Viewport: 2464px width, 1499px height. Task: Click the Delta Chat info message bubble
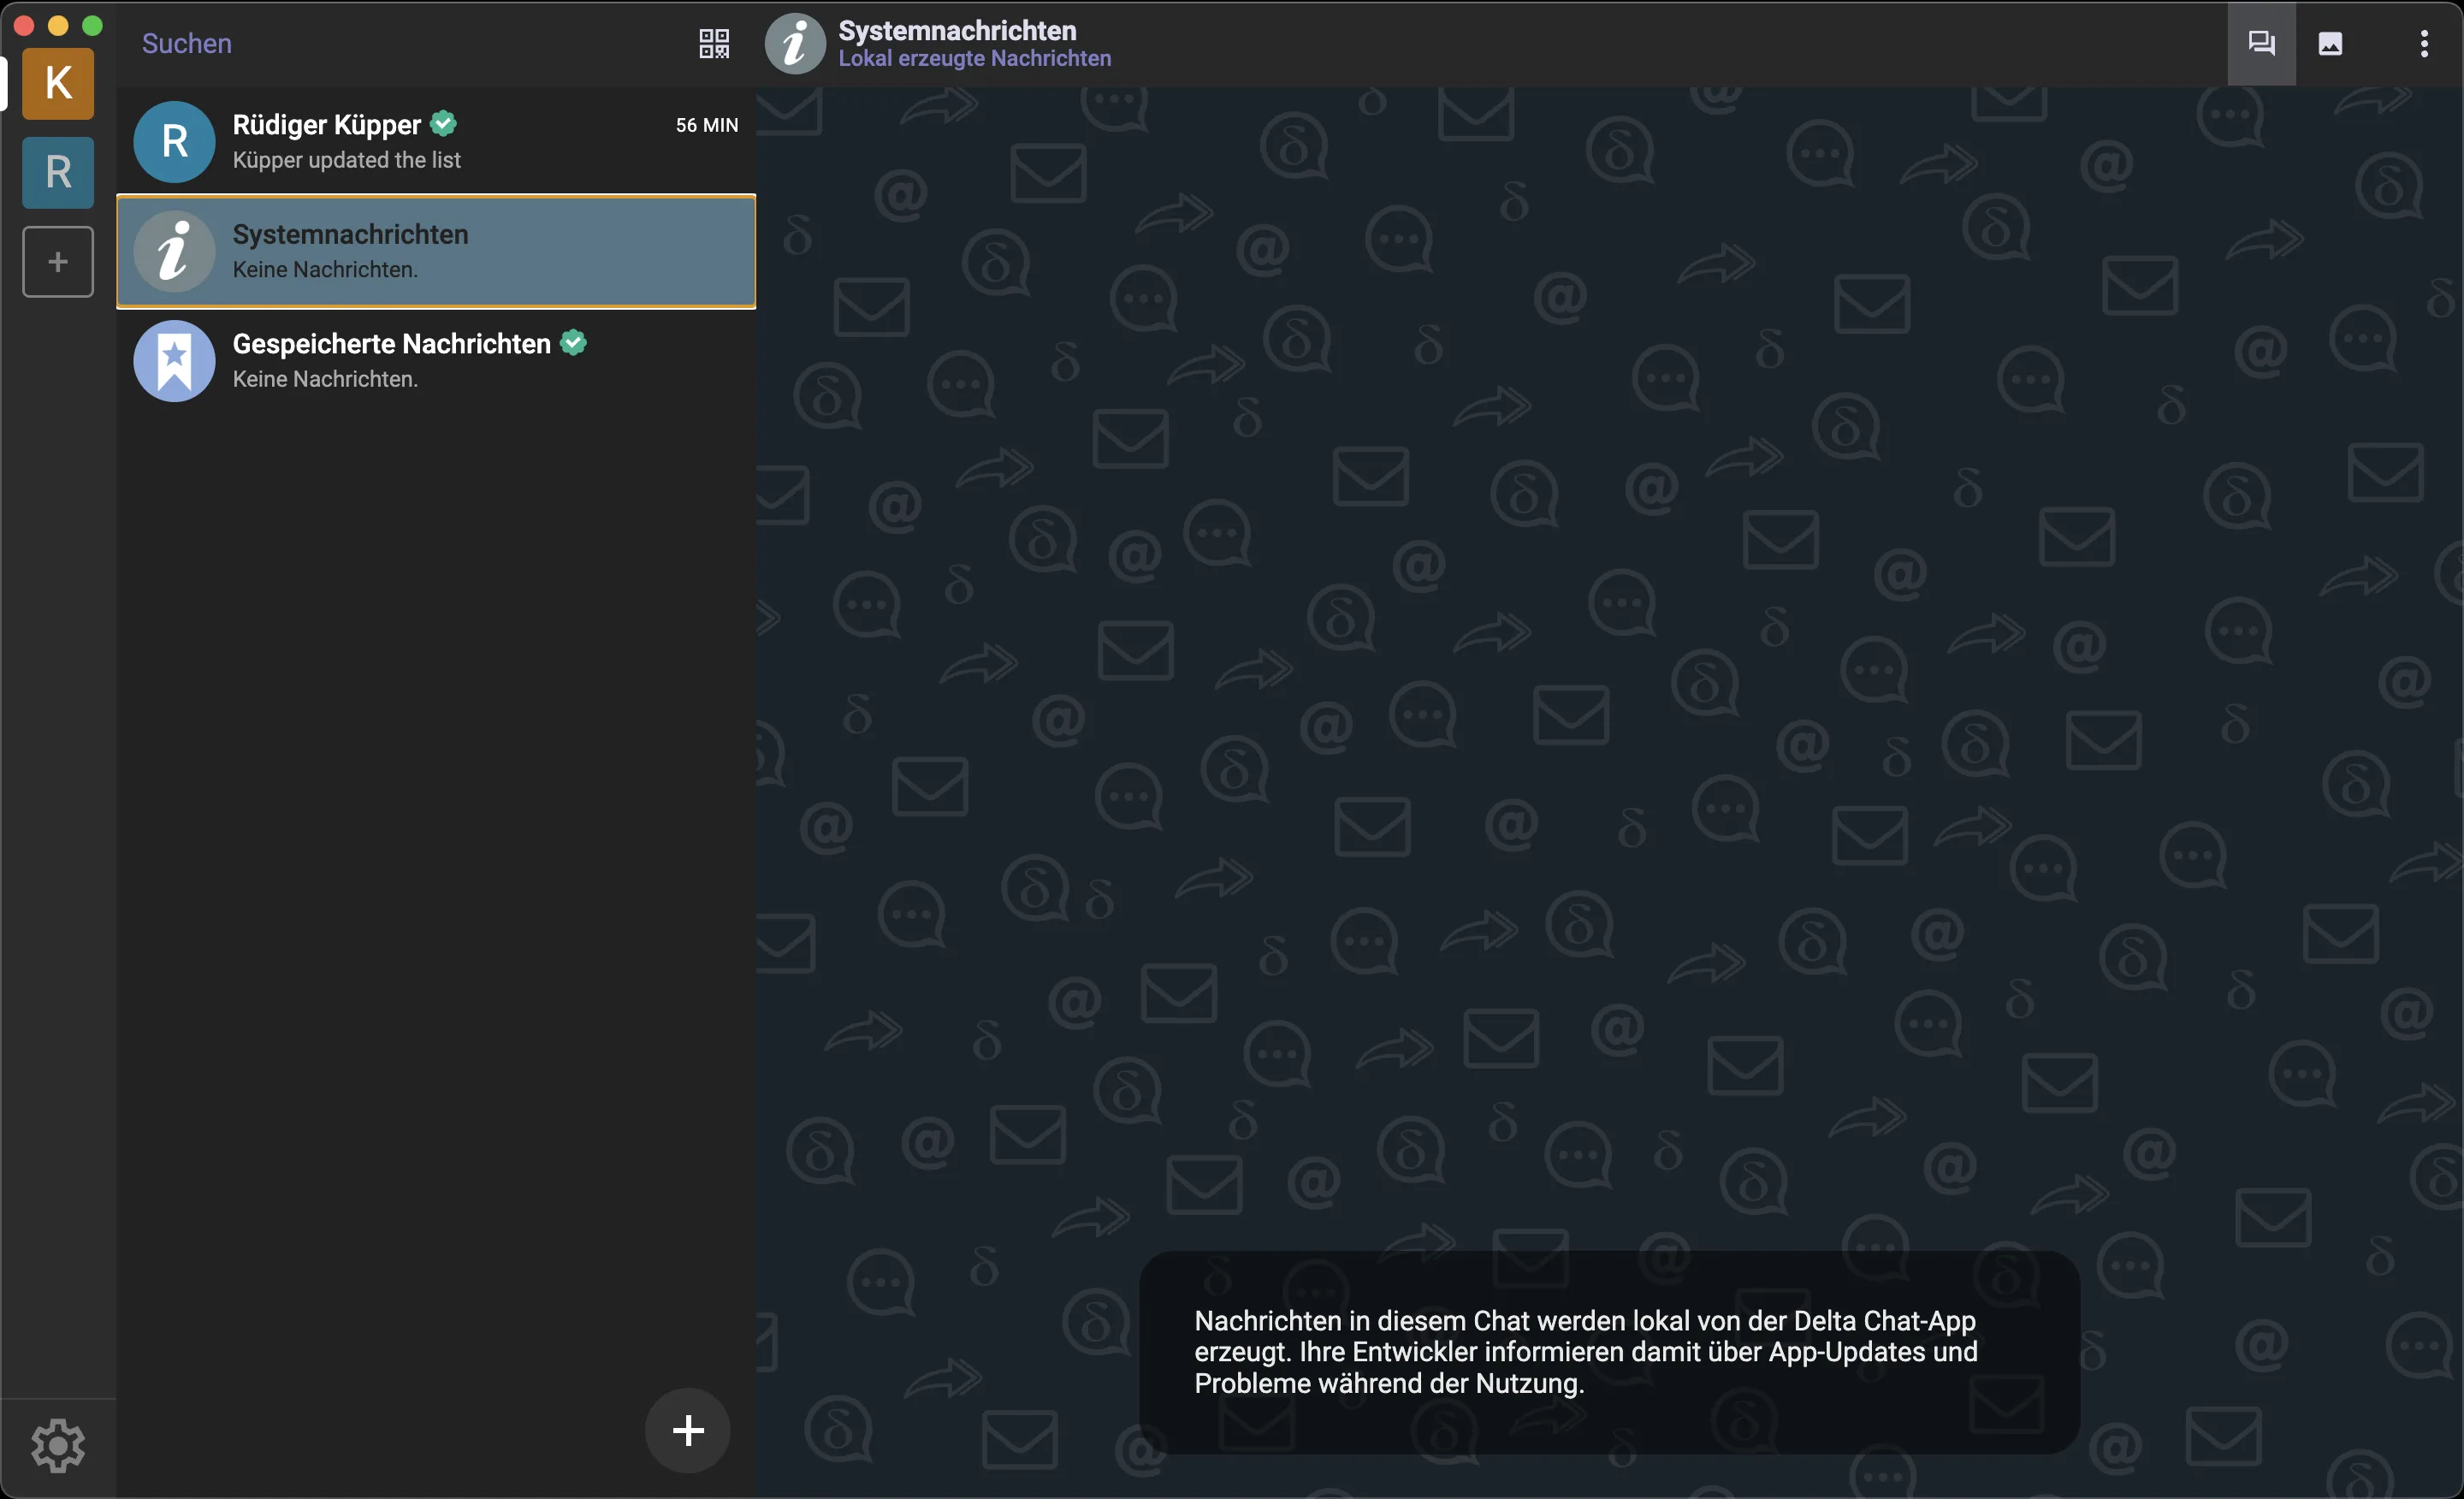1610,1352
